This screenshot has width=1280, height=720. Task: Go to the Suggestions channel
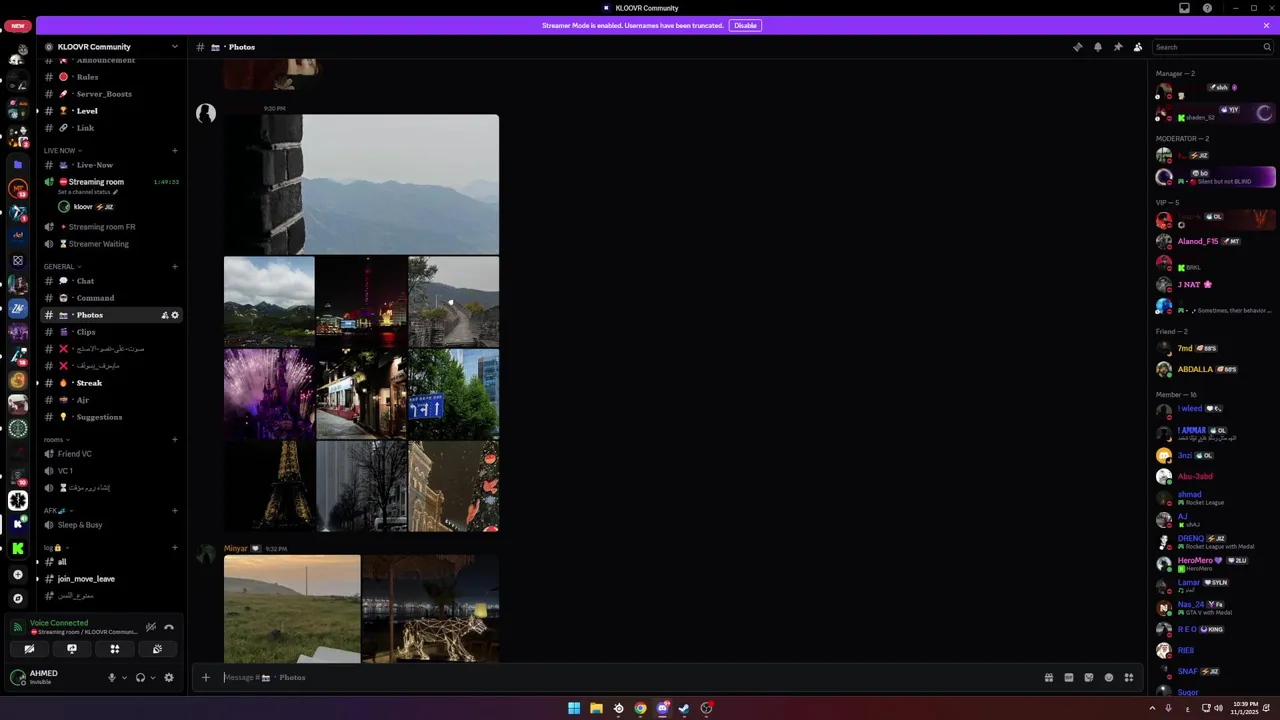click(111, 417)
